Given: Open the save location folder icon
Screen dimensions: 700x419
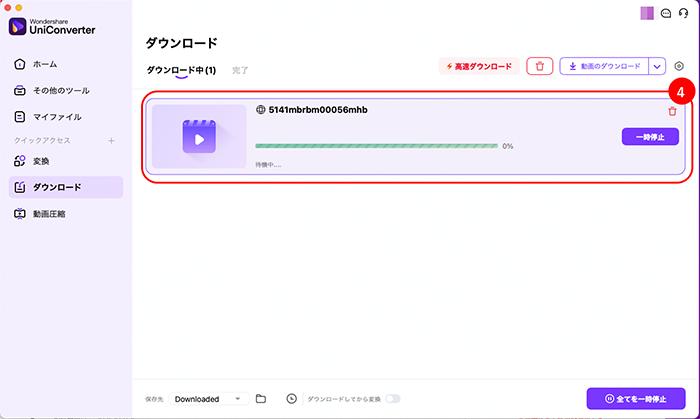Looking at the screenshot, I should coord(260,398).
